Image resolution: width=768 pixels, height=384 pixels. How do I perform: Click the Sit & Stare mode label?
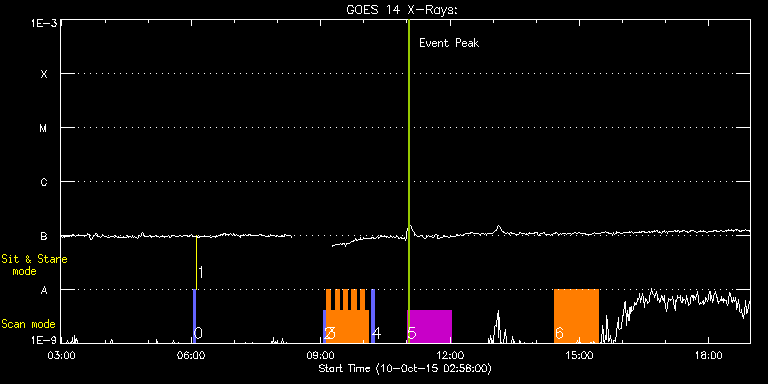click(34, 264)
